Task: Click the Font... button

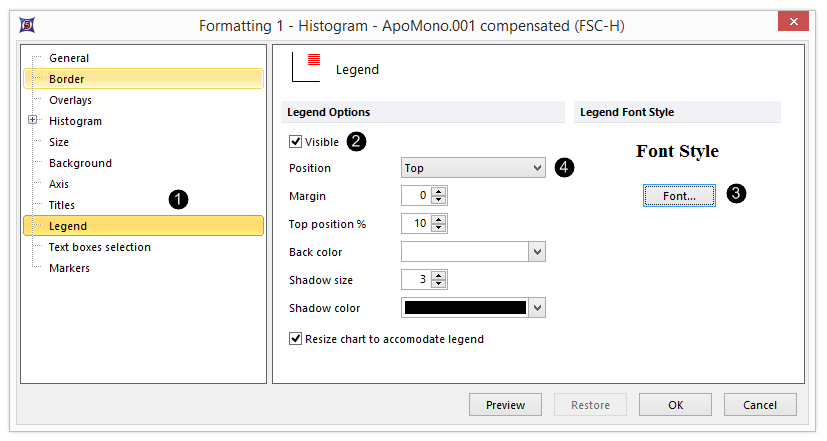Action: click(x=679, y=196)
